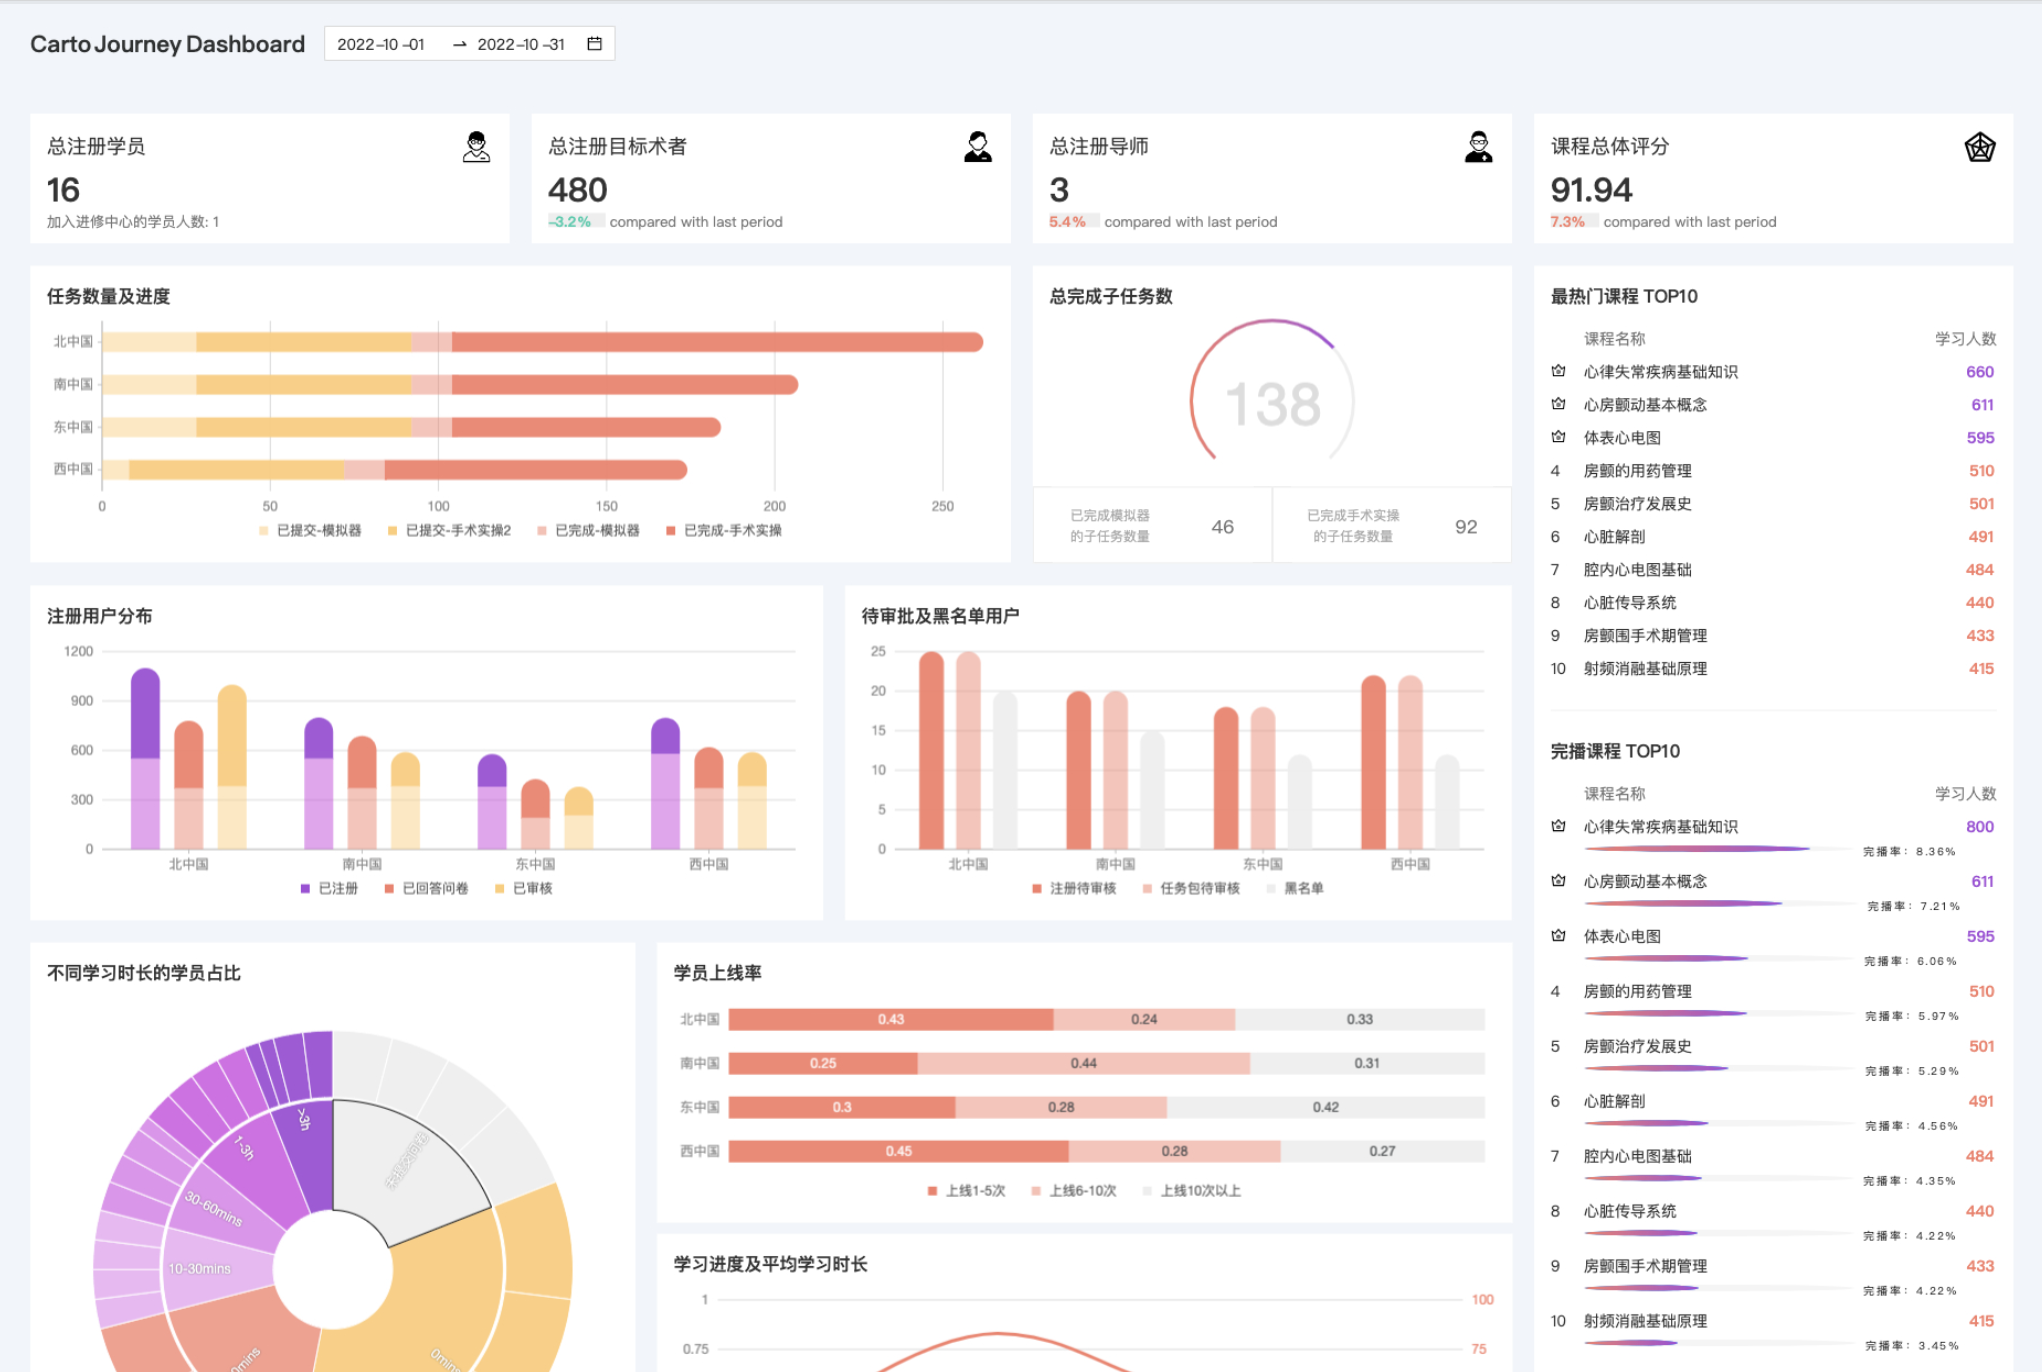Image resolution: width=2042 pixels, height=1372 pixels.
Task: Click 房颤围手术期管理 row in 最热门课程 TOP10
Action: point(1772,635)
